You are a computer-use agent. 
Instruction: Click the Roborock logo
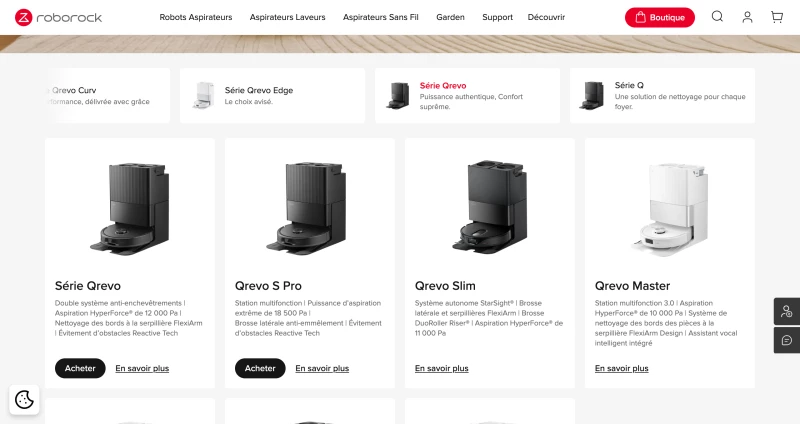(x=58, y=17)
